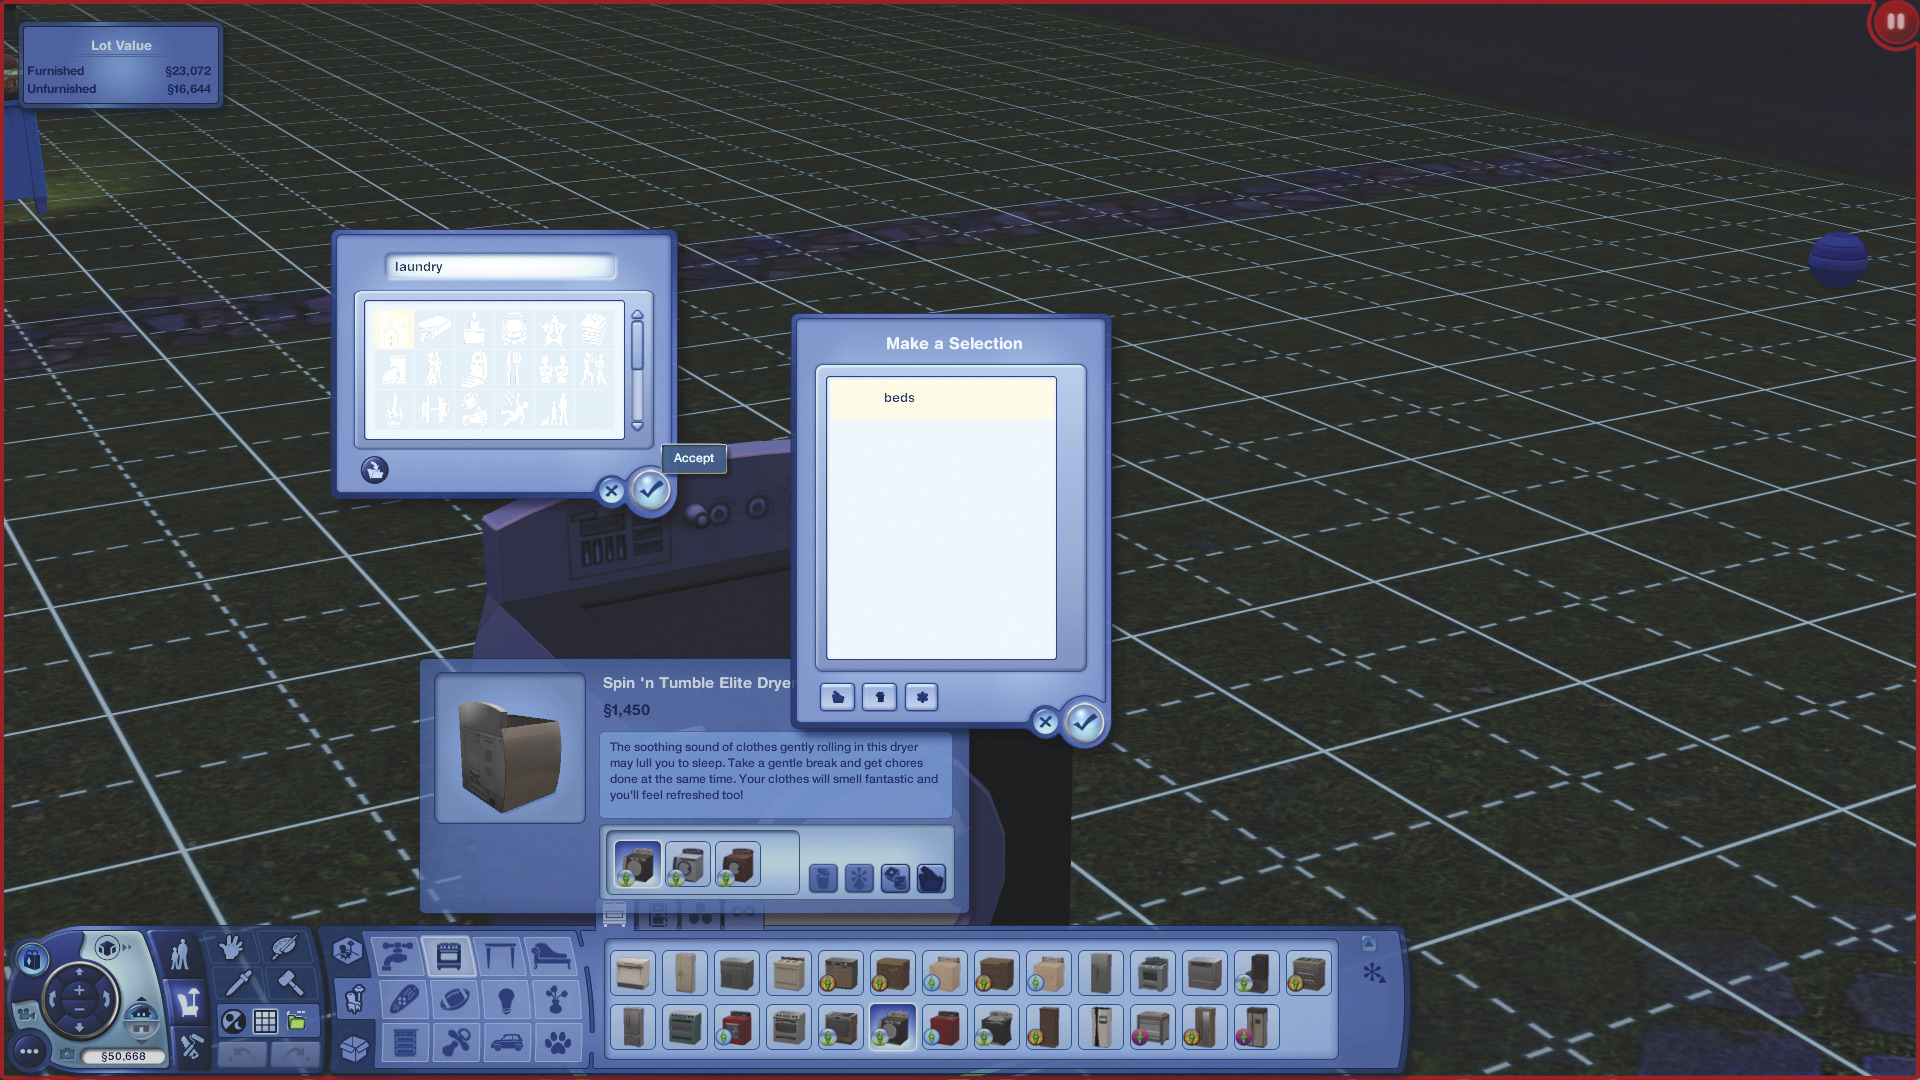Screen dimensions: 1920x1080
Task: Open the small appliances tab with the coffee maker icon
Action: pos(659,914)
